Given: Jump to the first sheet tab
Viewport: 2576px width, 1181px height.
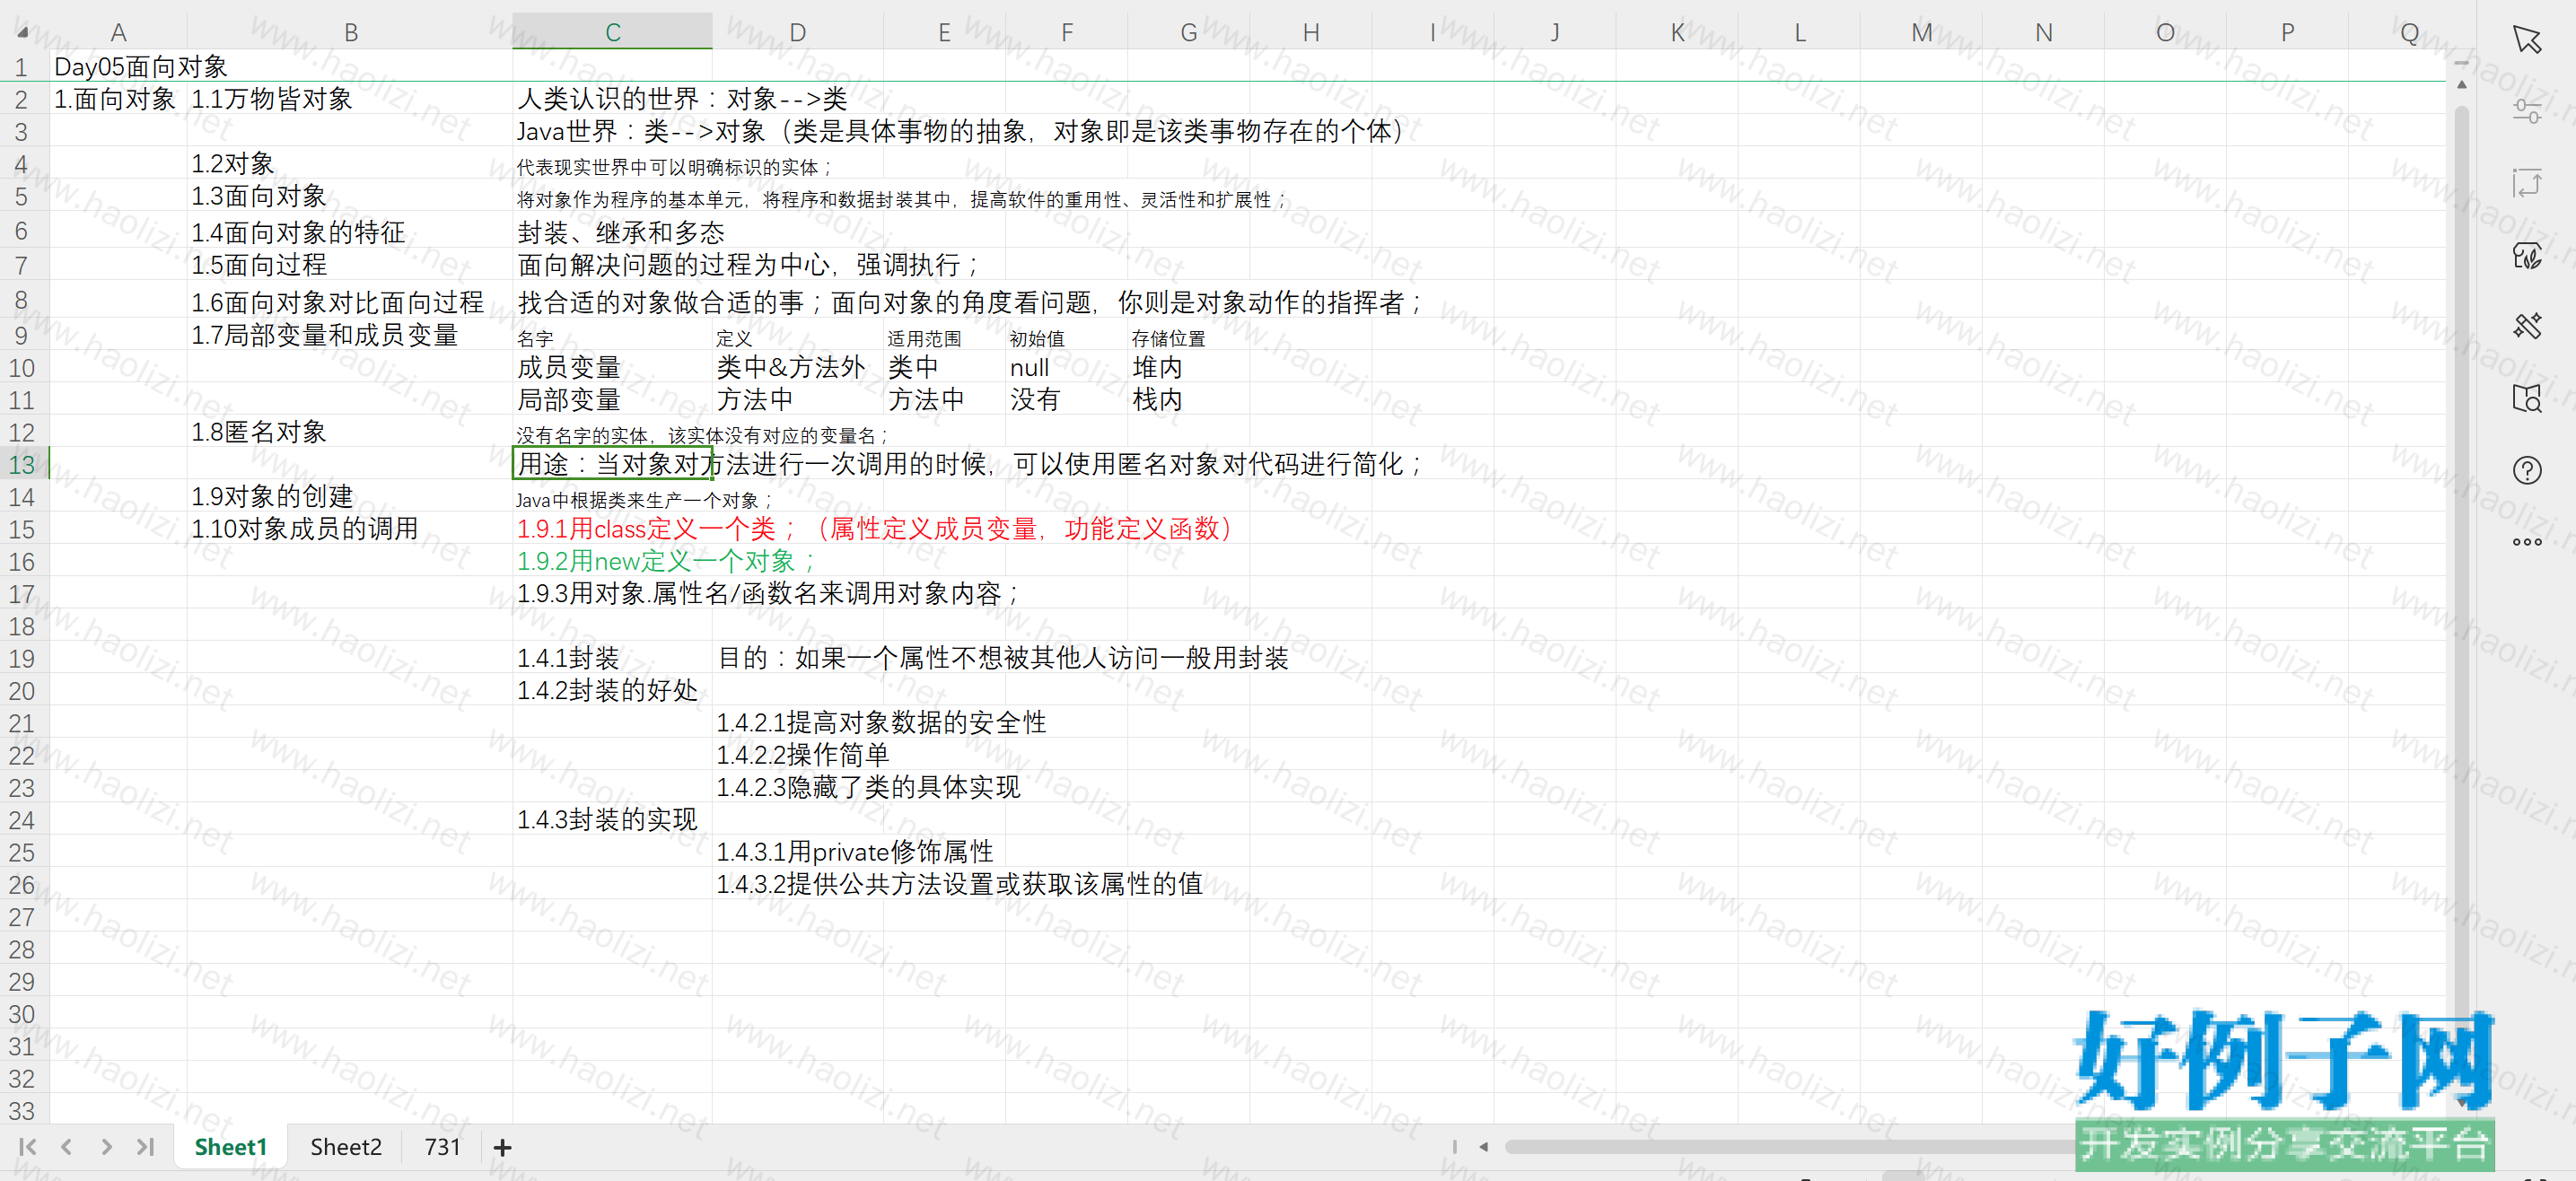Looking at the screenshot, I should coord(27,1147).
